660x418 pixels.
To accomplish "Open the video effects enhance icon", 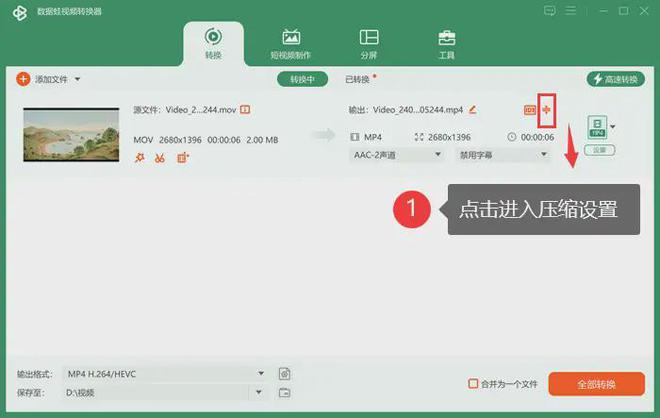I will point(139,158).
